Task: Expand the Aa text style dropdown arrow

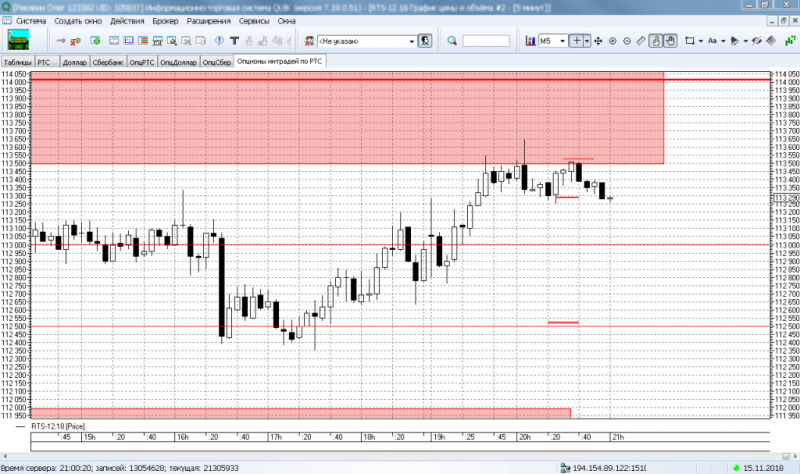Action: [x=723, y=41]
